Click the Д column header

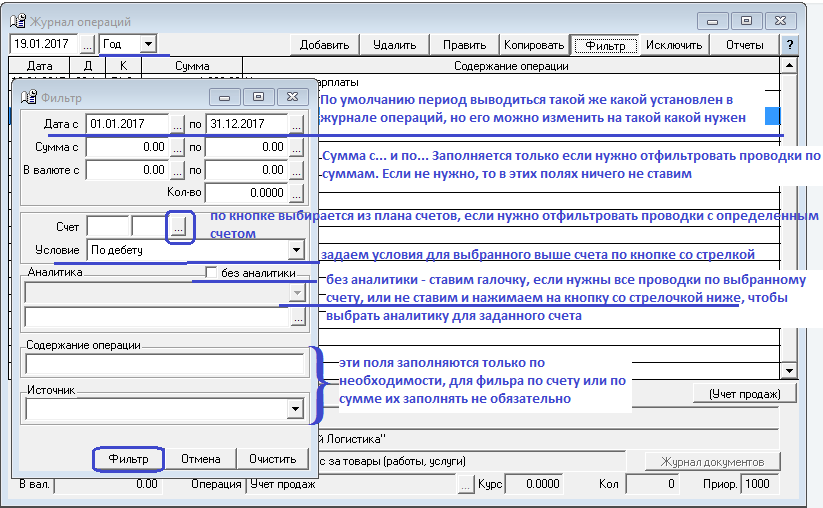pyautogui.click(x=88, y=66)
